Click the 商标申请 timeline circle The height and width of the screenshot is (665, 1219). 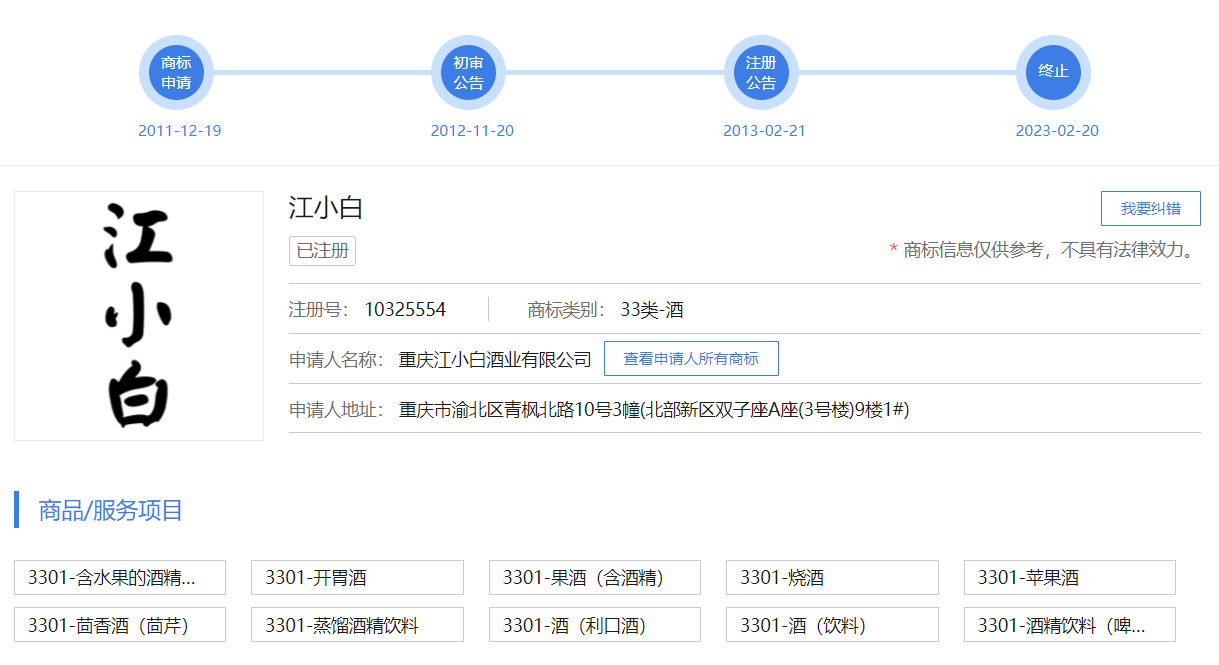click(x=176, y=72)
